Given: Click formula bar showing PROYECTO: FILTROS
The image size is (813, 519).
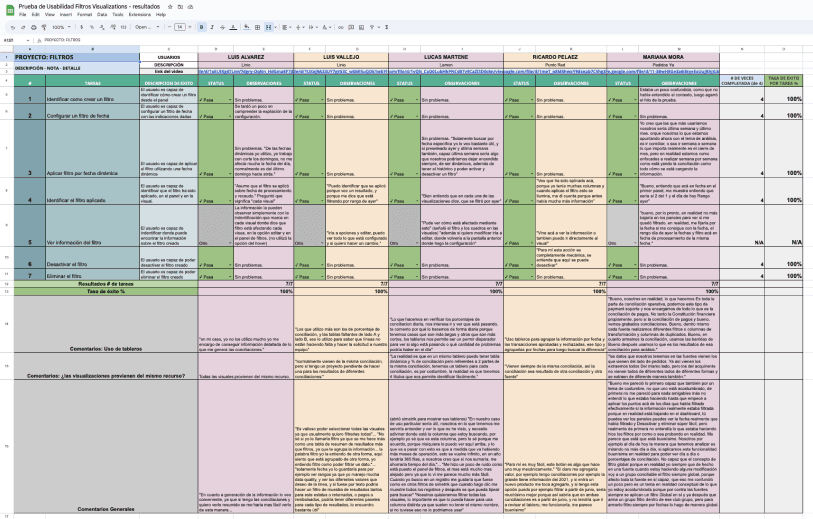Looking at the screenshot, I should [x=62, y=40].
